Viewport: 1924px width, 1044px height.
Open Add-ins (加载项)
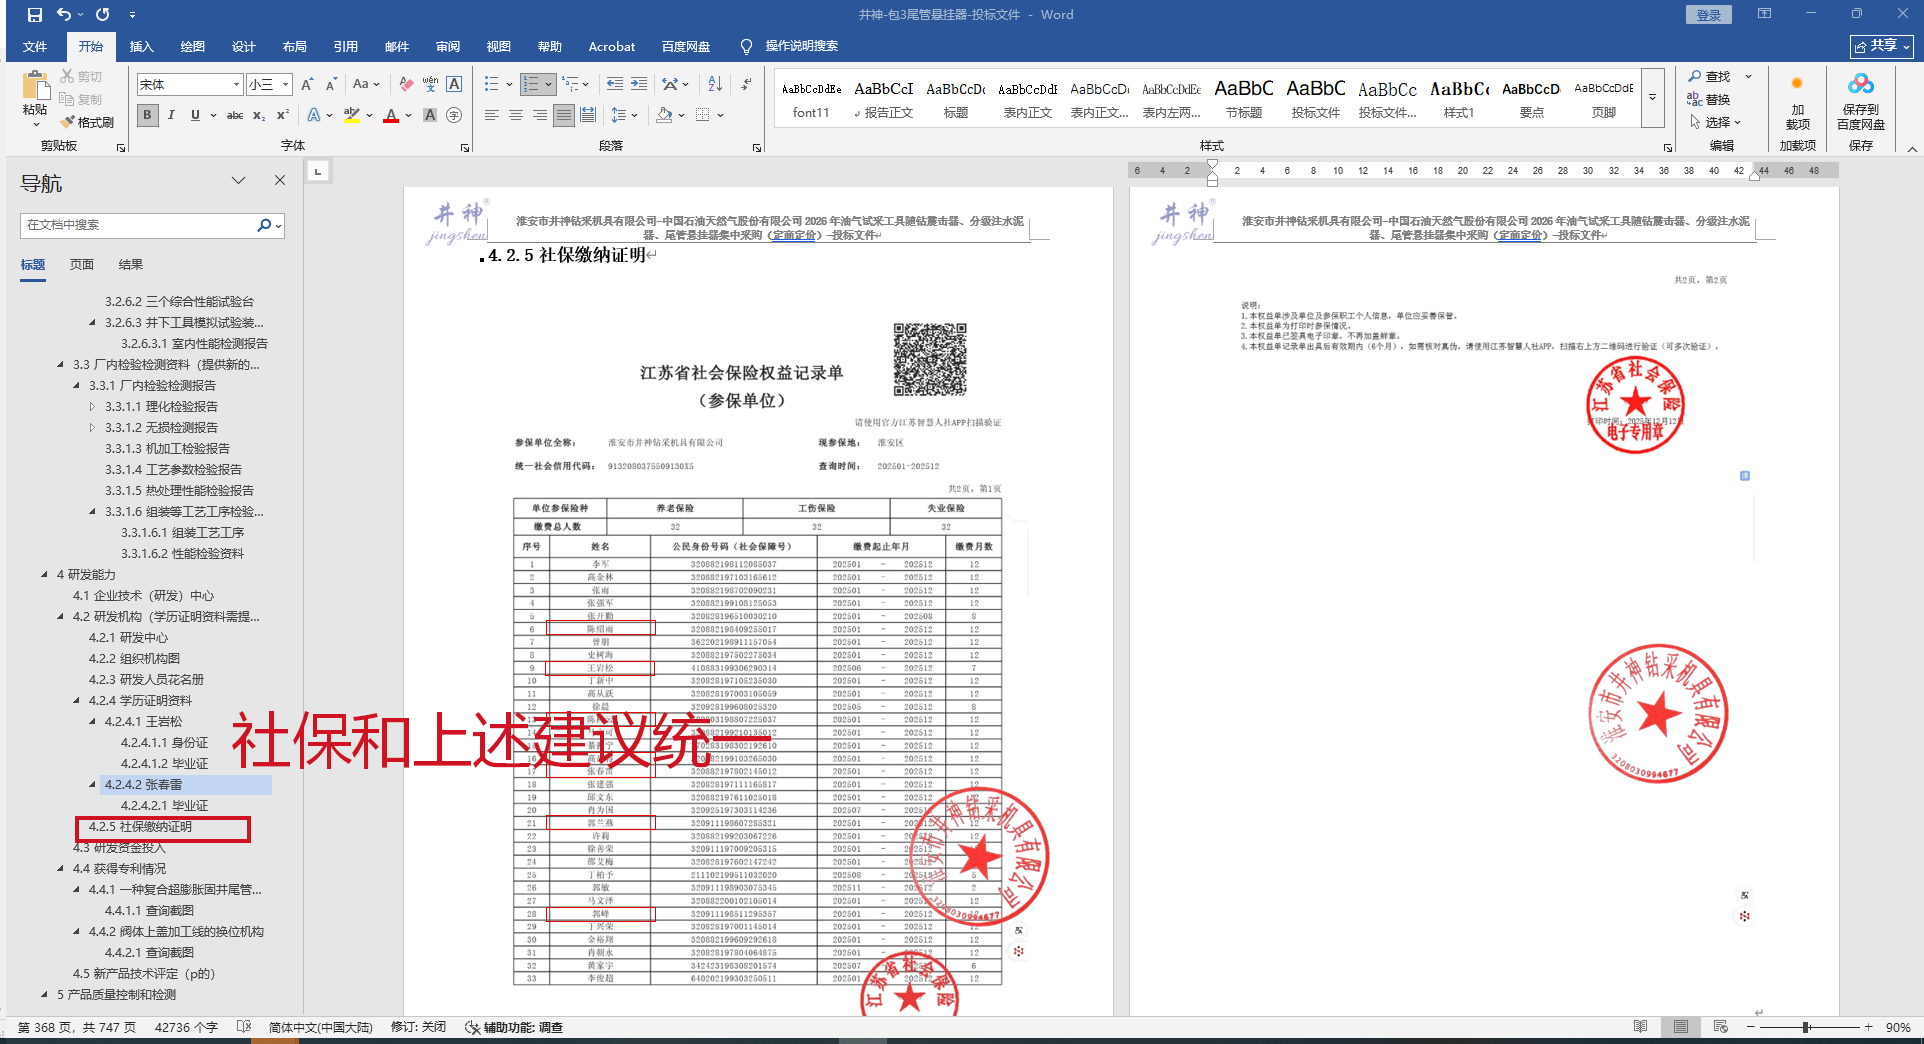coord(1797,103)
